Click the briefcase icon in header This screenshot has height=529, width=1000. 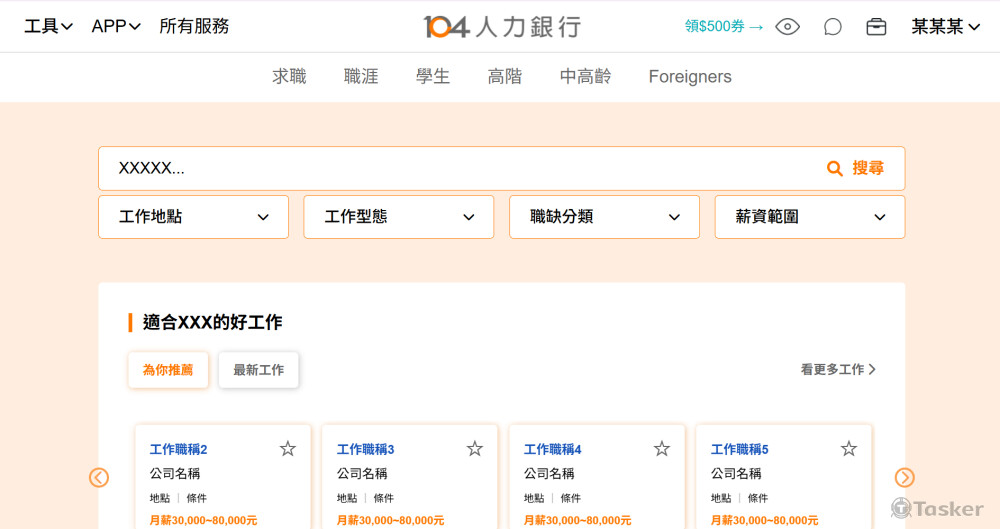tap(876, 27)
